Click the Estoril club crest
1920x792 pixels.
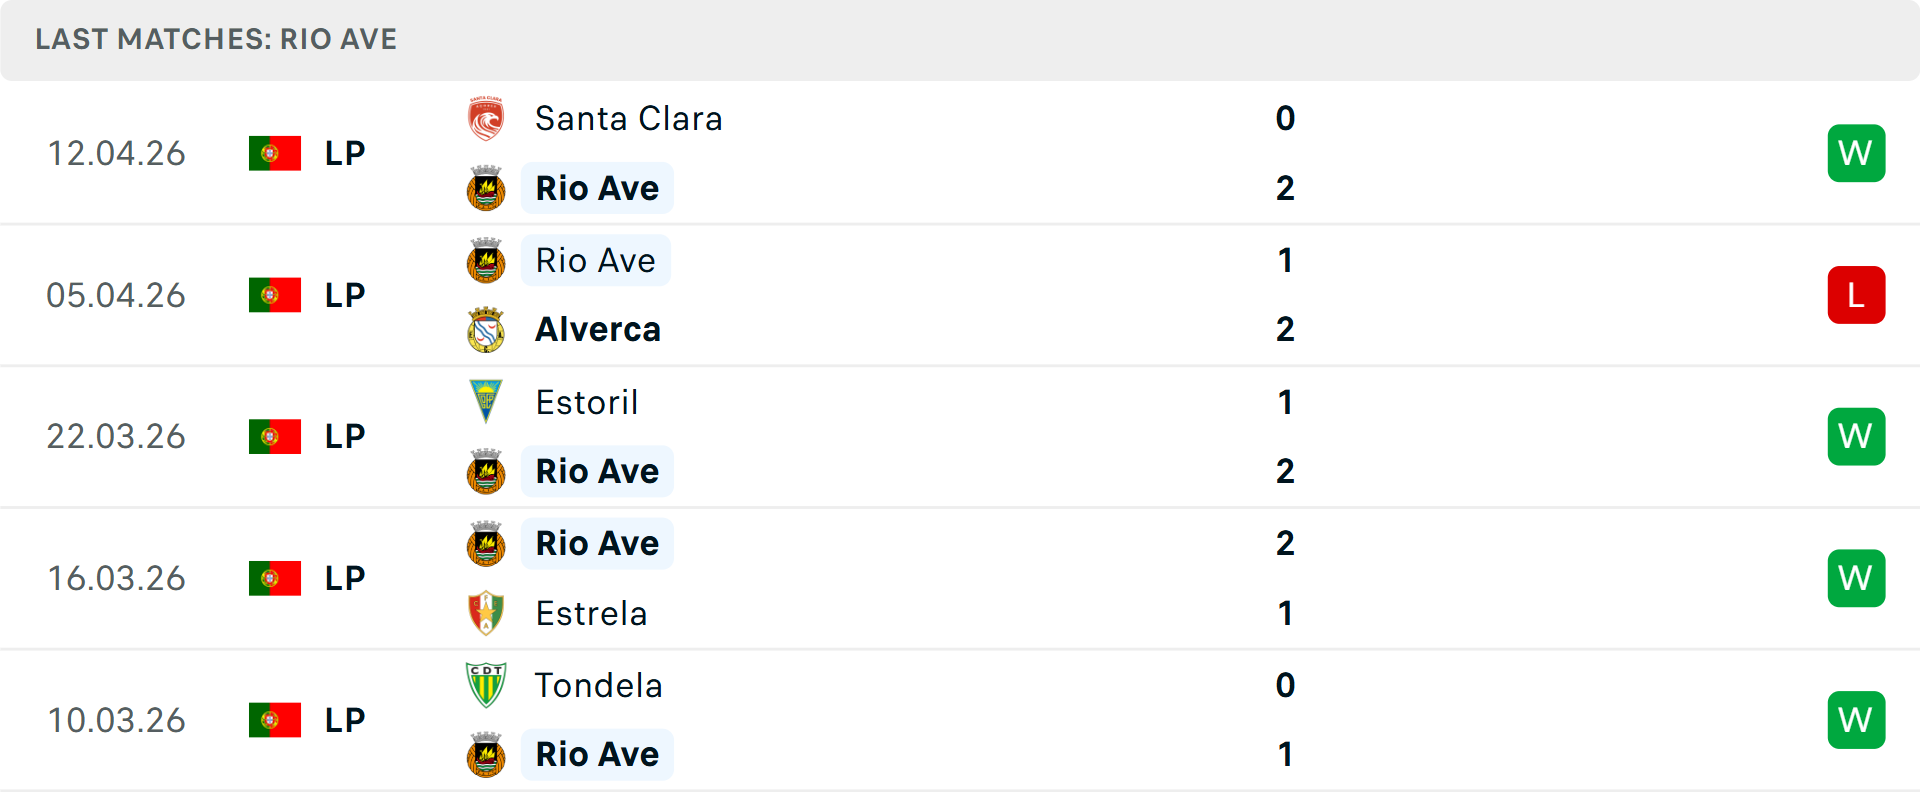point(486,402)
